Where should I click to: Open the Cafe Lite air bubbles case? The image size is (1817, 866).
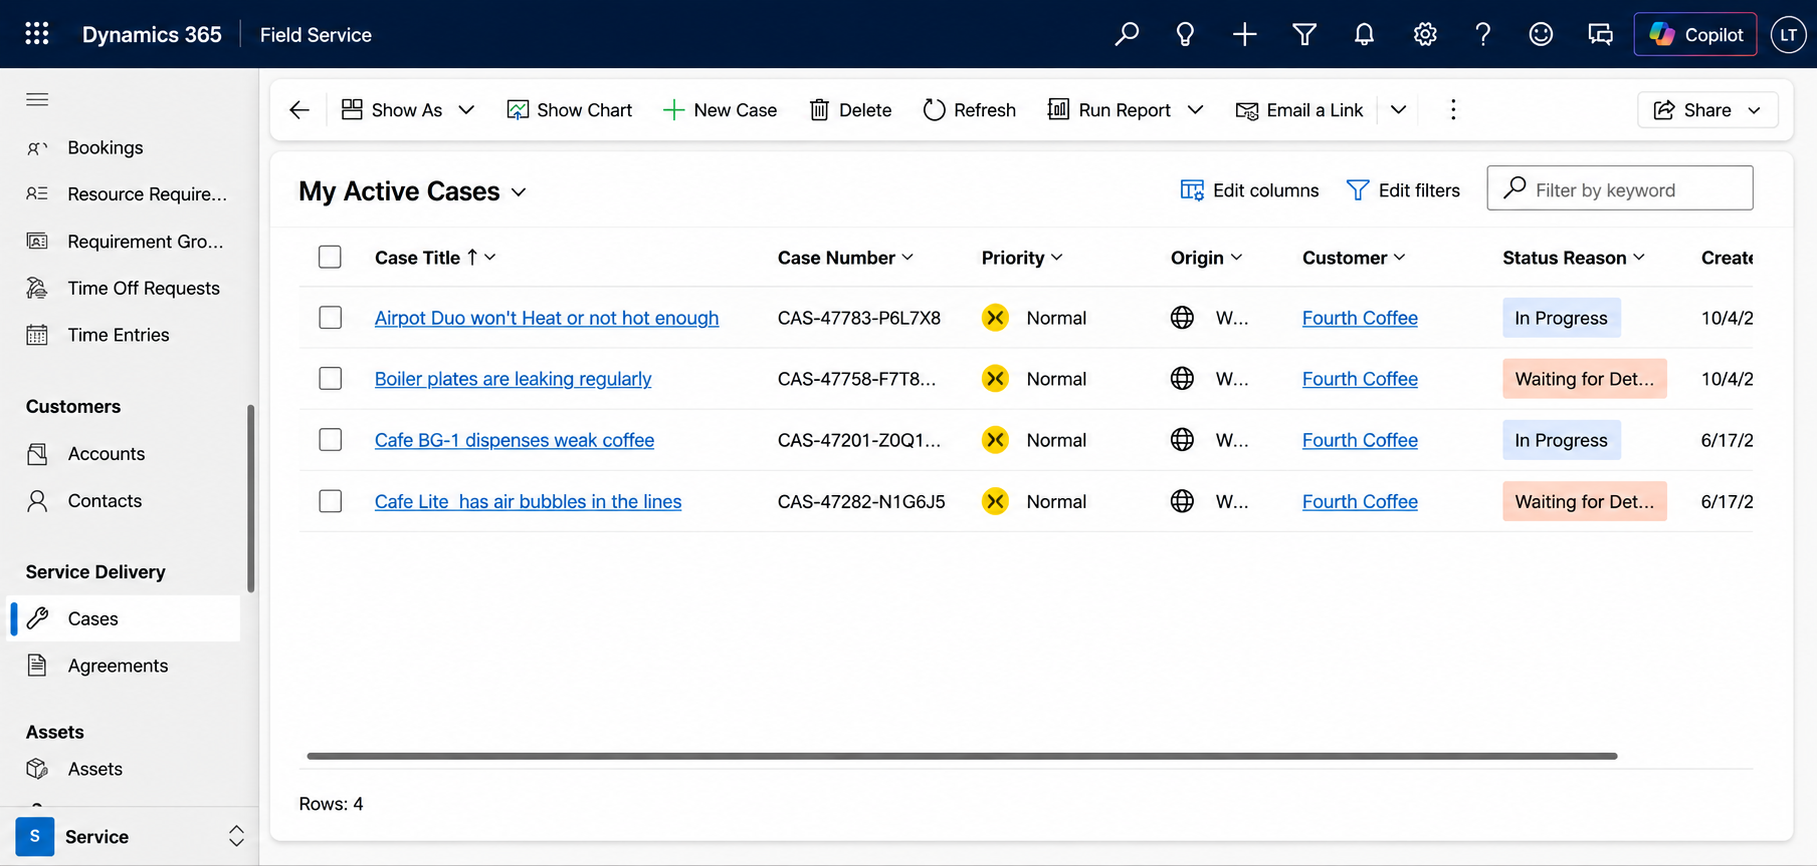click(x=528, y=502)
